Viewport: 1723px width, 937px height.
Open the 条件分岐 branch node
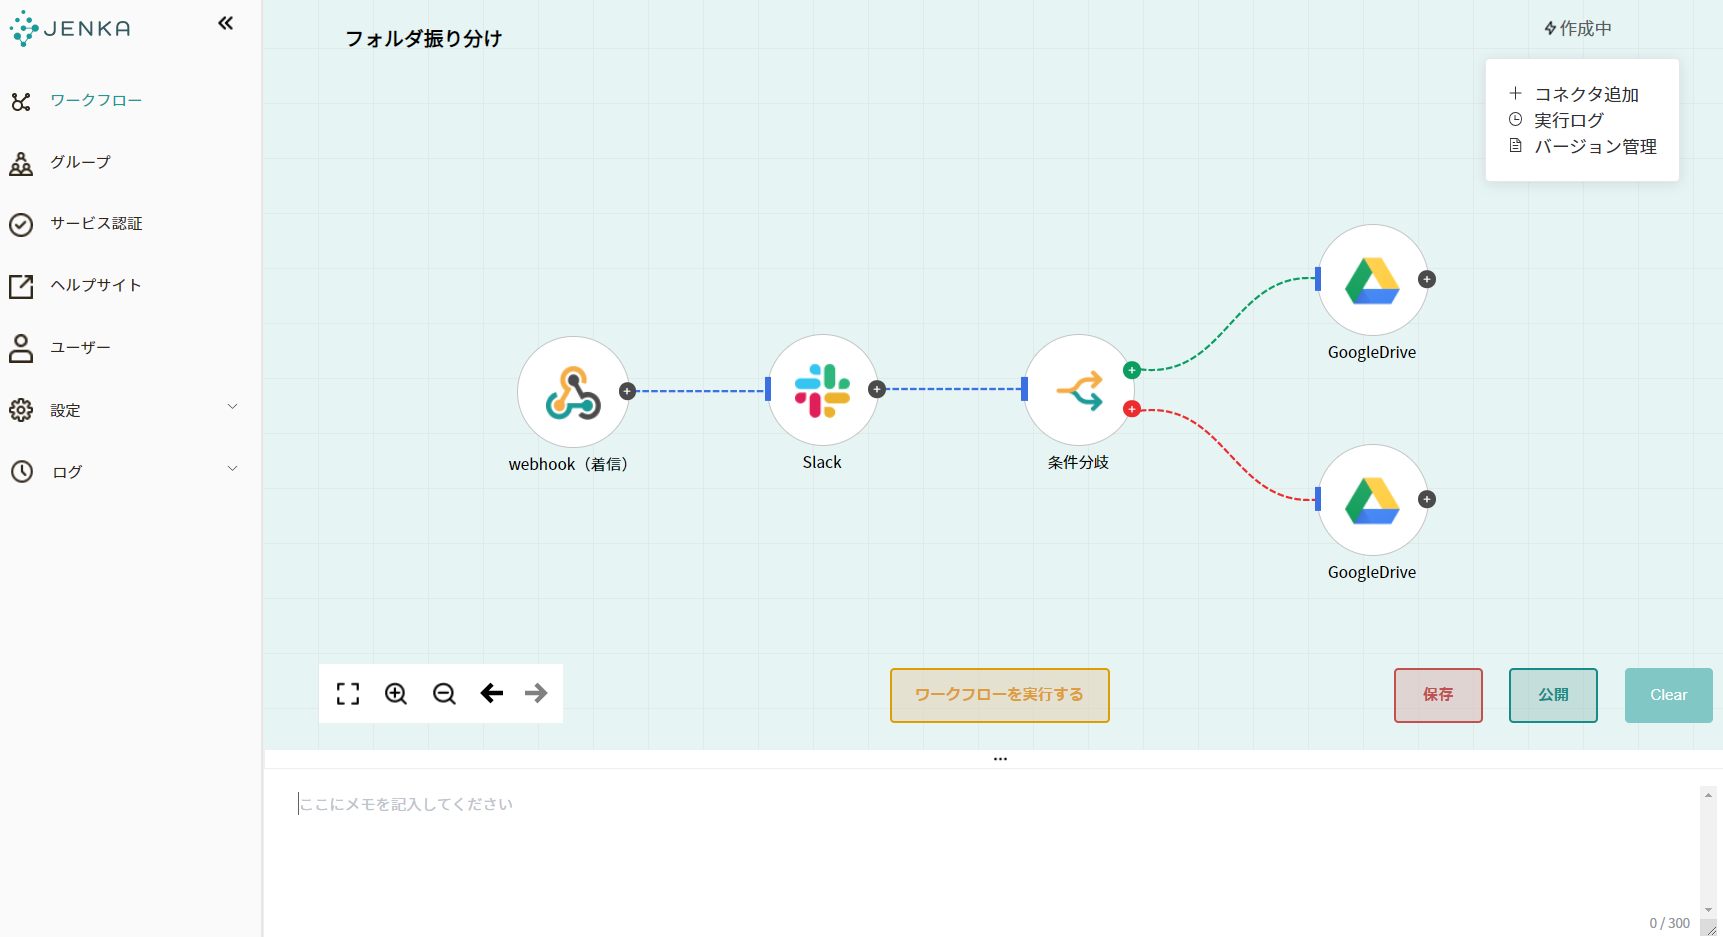1079,390
